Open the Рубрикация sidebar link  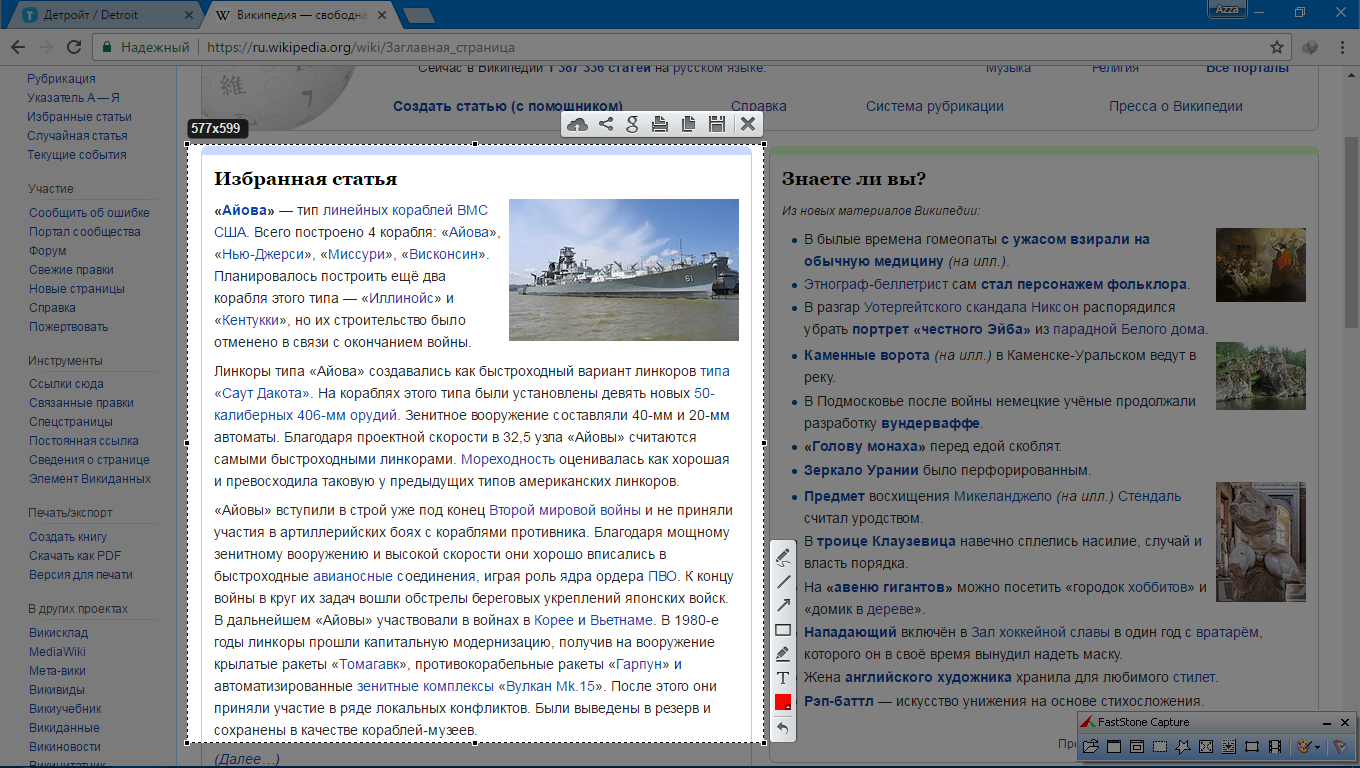(61, 79)
